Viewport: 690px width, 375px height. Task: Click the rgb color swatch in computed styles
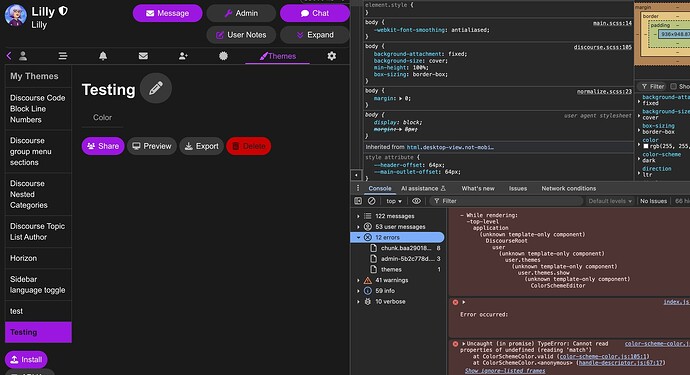[x=646, y=146]
